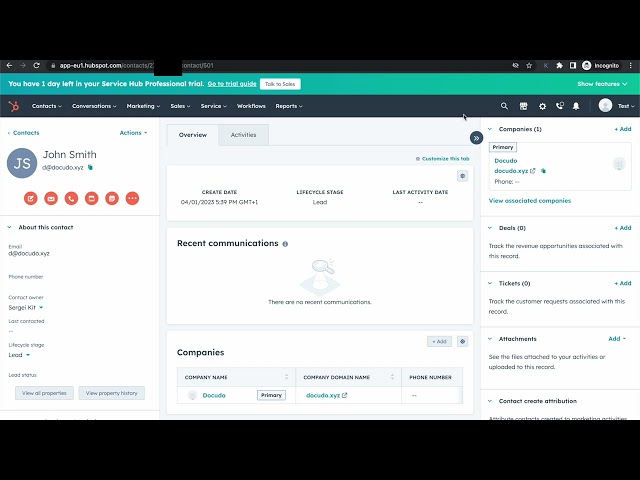
Task: Create a note for John Smith
Action: coord(31,198)
